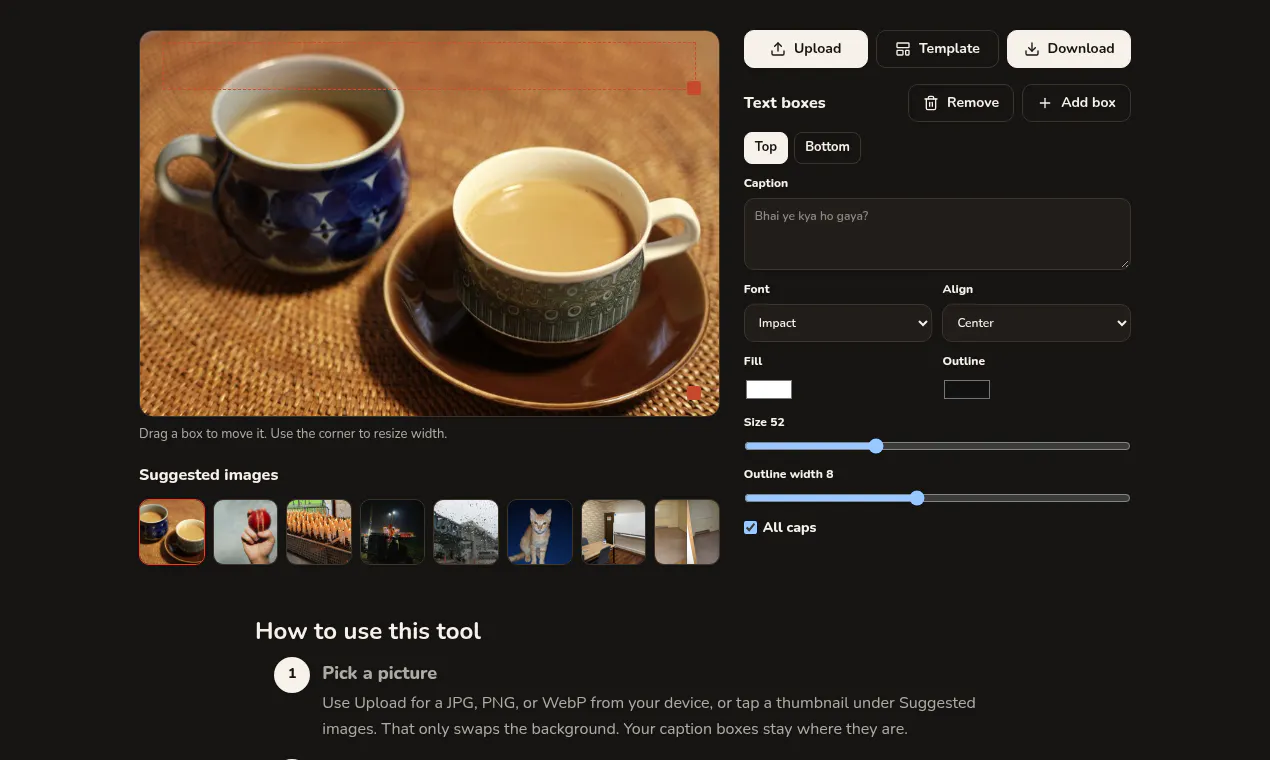This screenshot has width=1270, height=760.
Task: Click the plus icon on Add box
Action: coord(1045,103)
